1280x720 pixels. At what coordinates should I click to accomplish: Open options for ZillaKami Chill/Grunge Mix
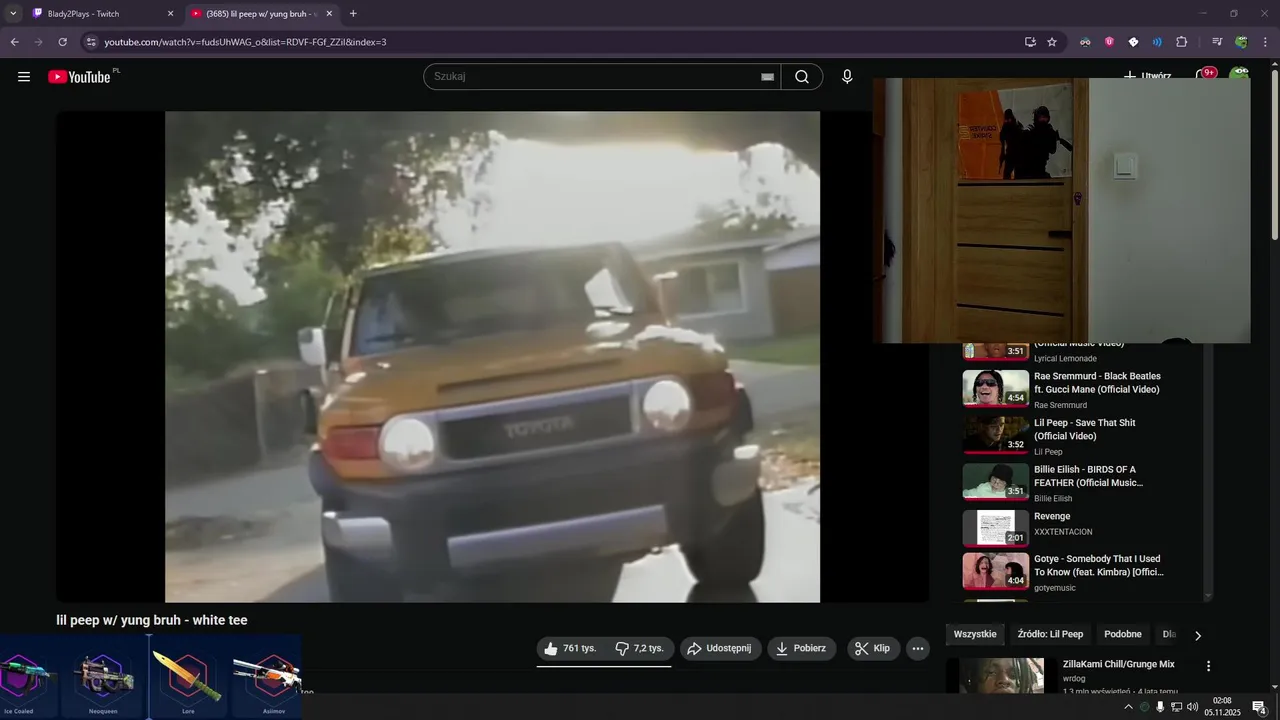tap(1208, 666)
